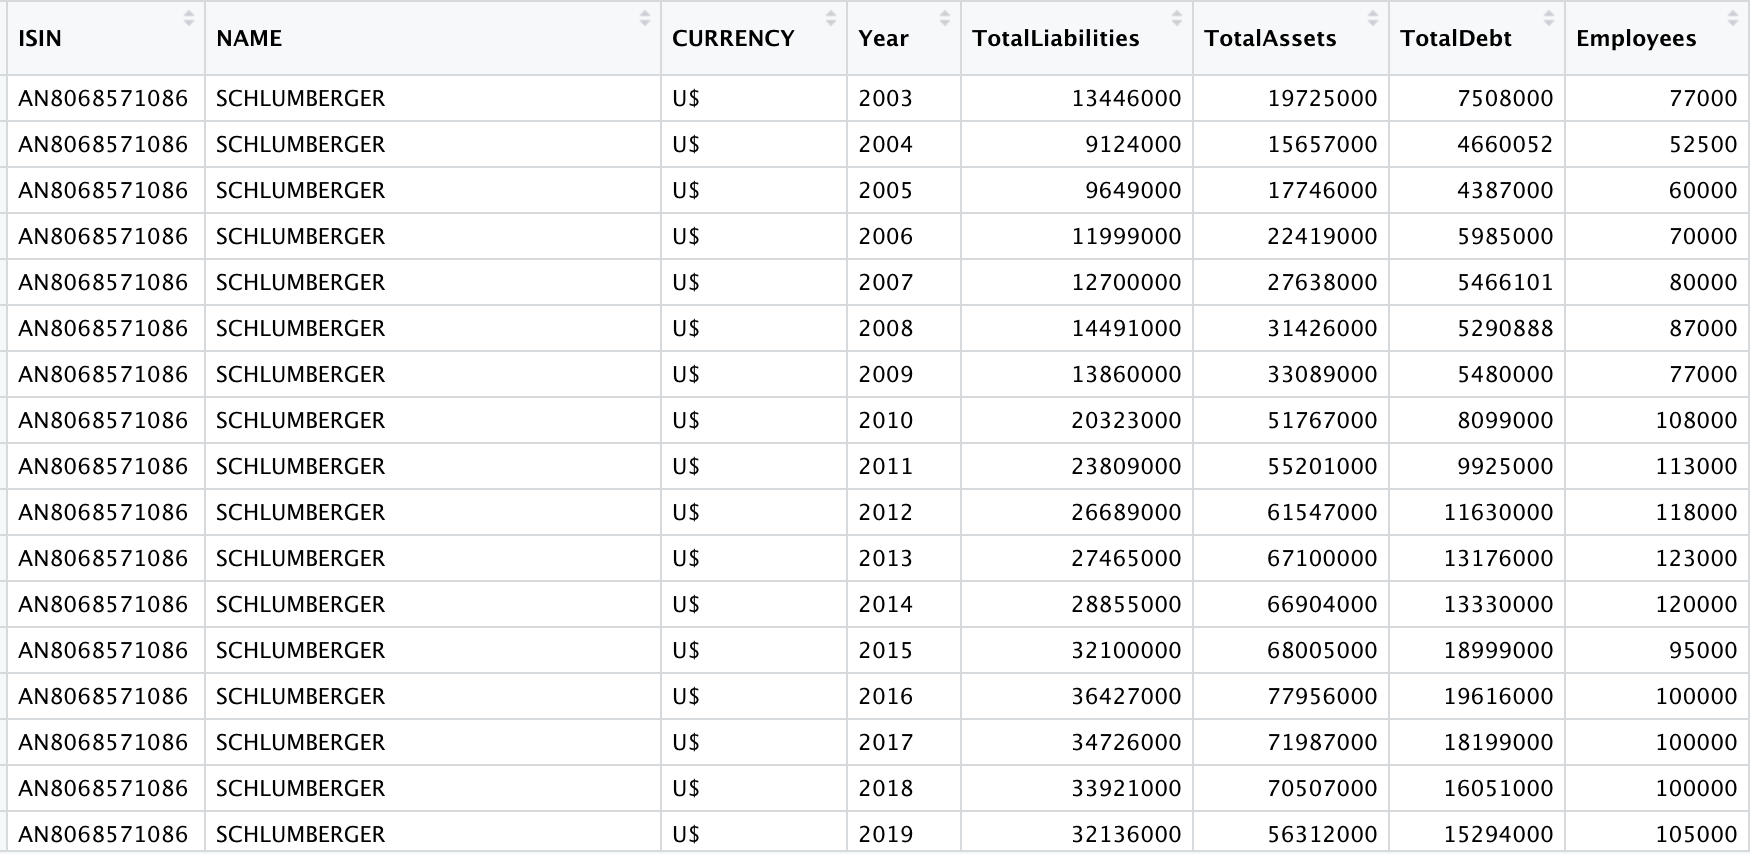1750x854 pixels.
Task: Click the TotalAssets header label
Action: (x=1270, y=39)
